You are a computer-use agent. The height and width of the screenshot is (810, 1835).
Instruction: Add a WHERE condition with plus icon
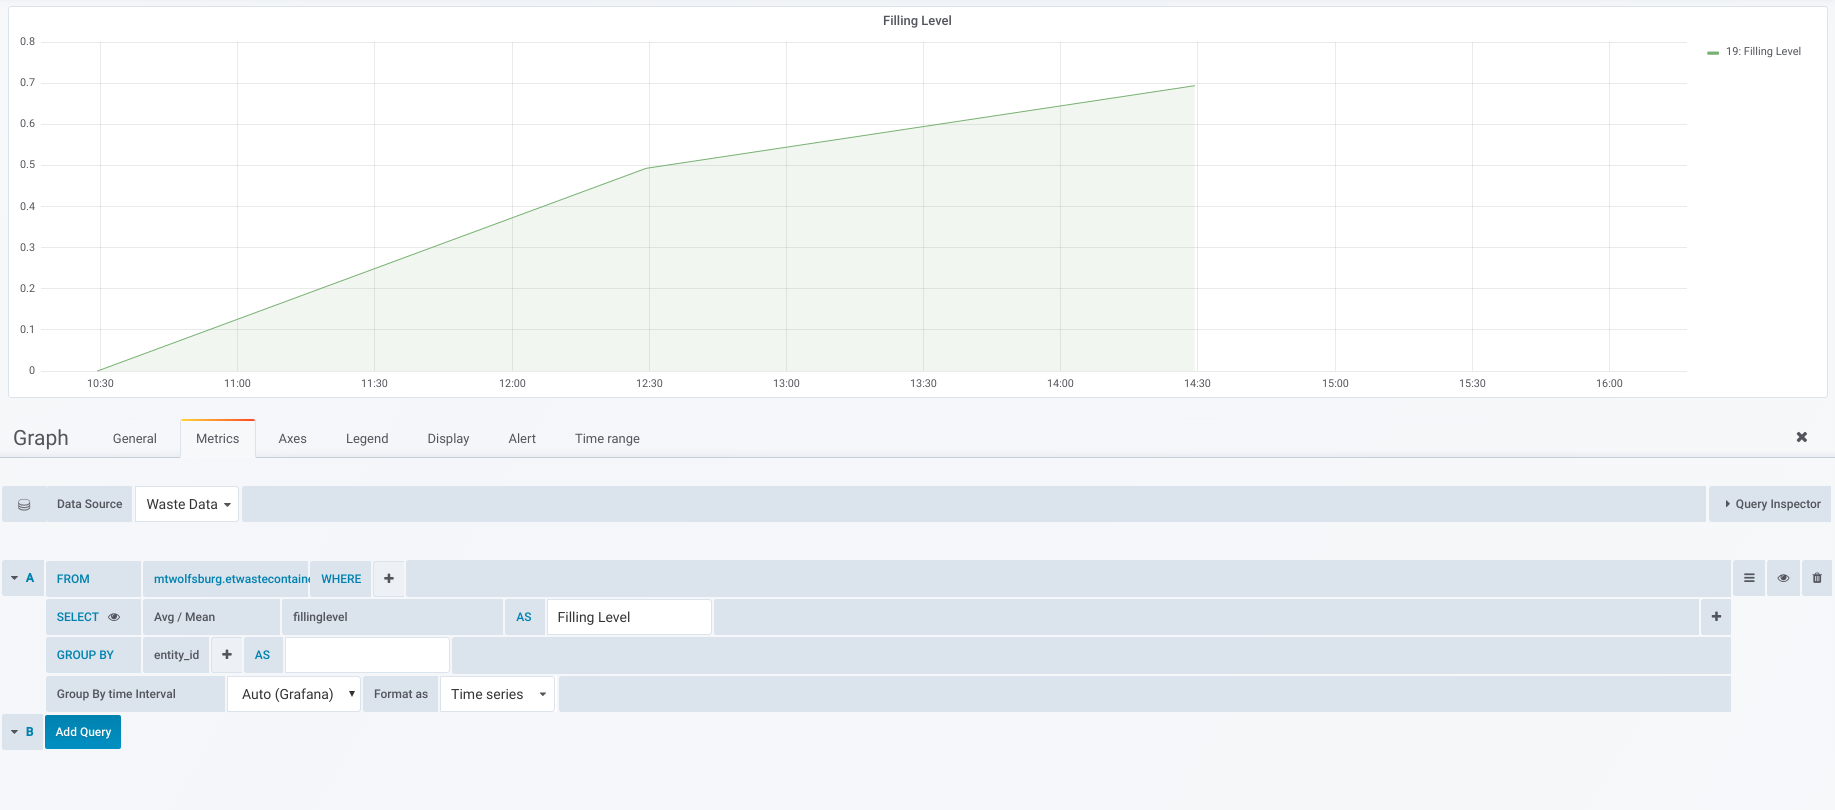click(x=389, y=579)
